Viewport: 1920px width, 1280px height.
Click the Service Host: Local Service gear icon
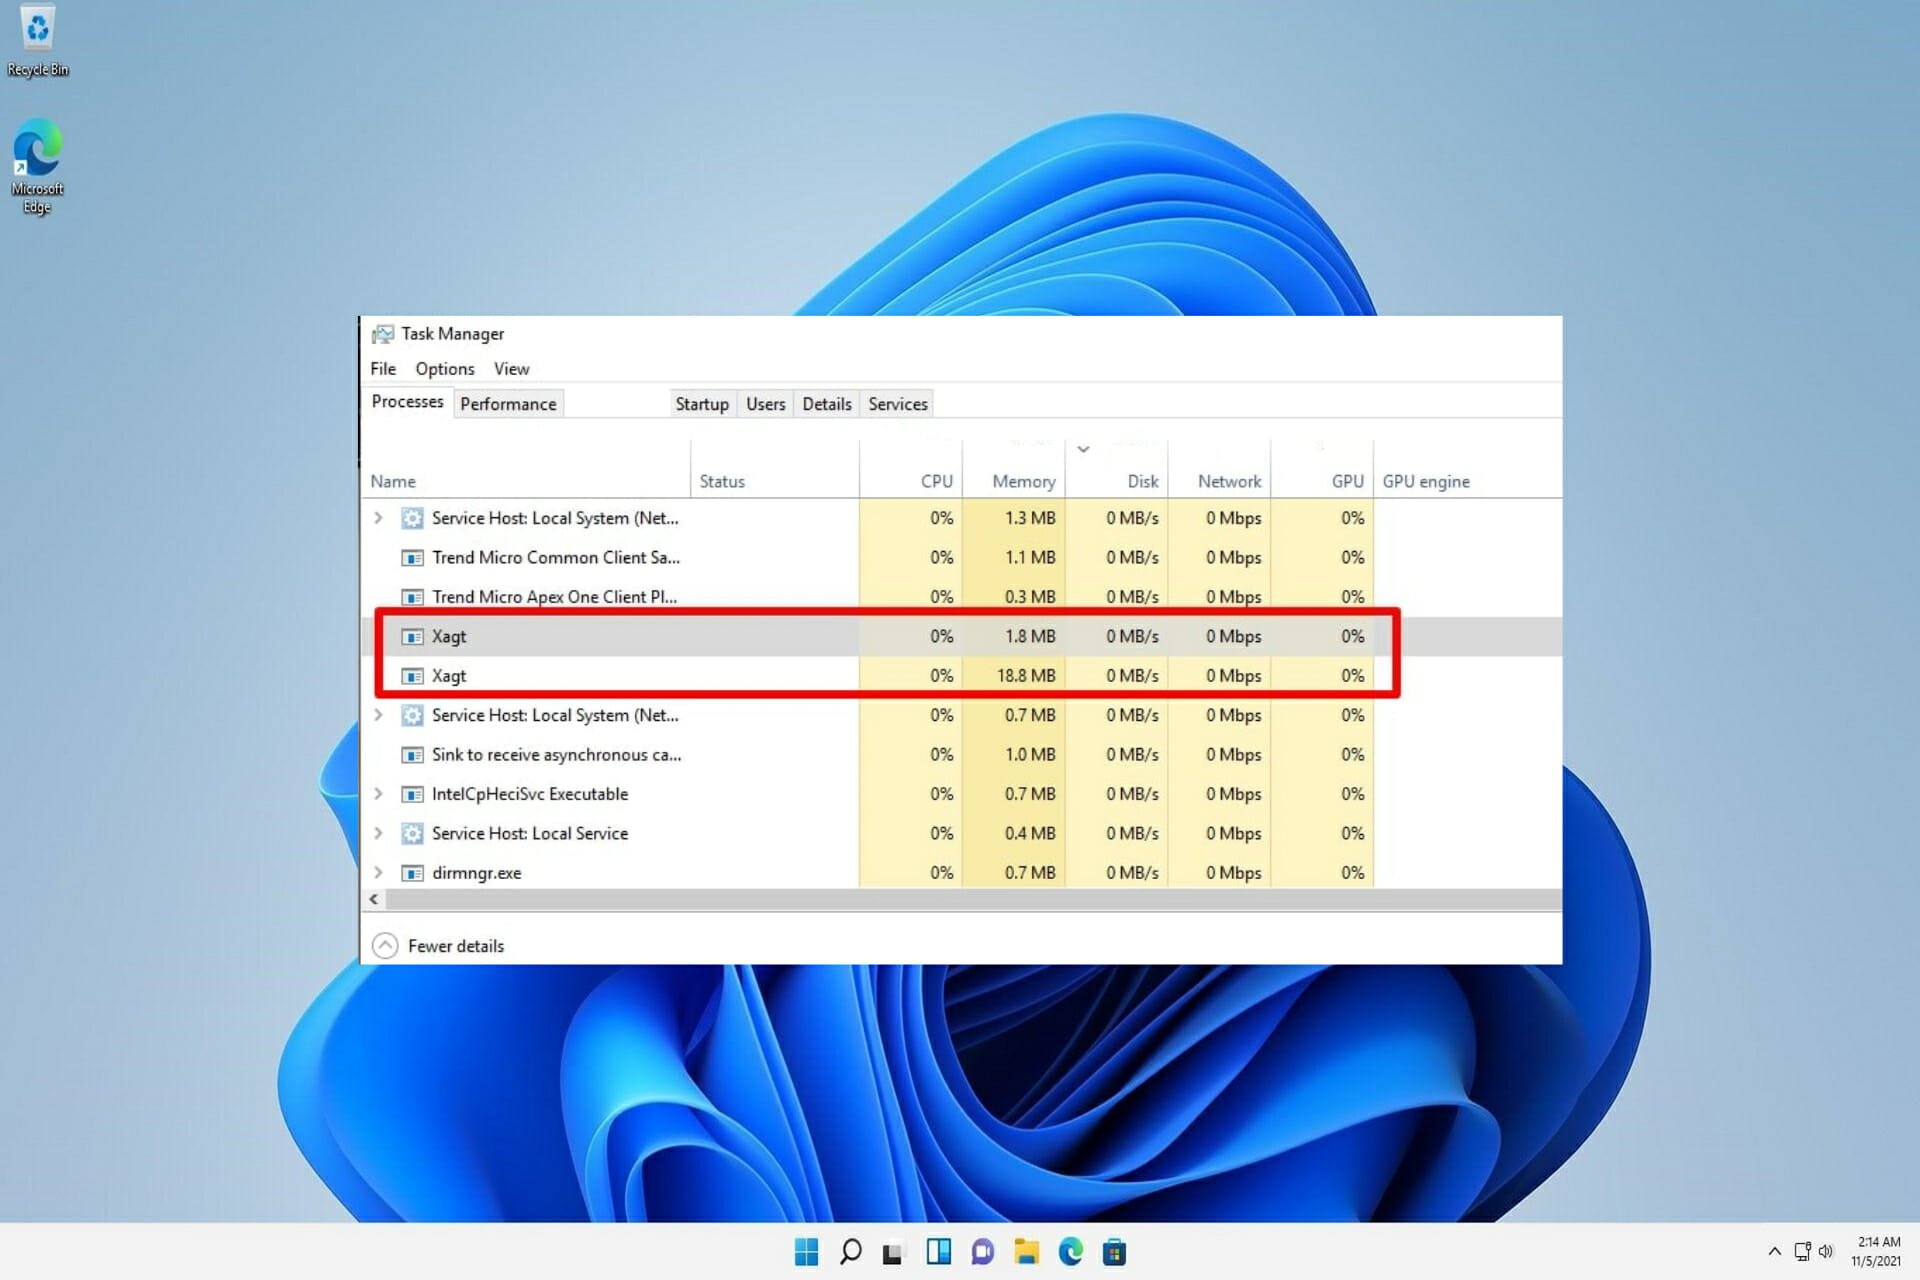click(x=412, y=833)
